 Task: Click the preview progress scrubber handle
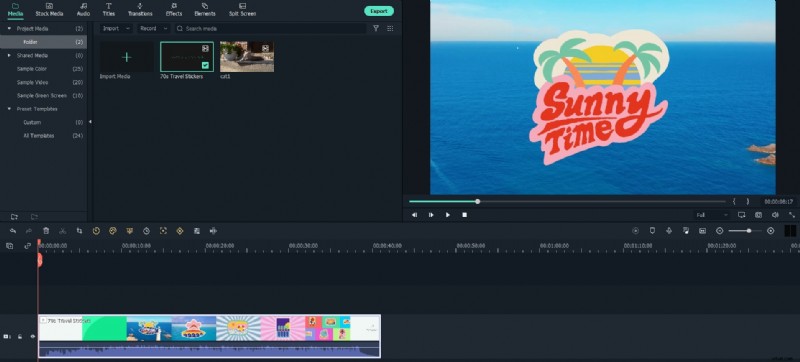coord(478,201)
